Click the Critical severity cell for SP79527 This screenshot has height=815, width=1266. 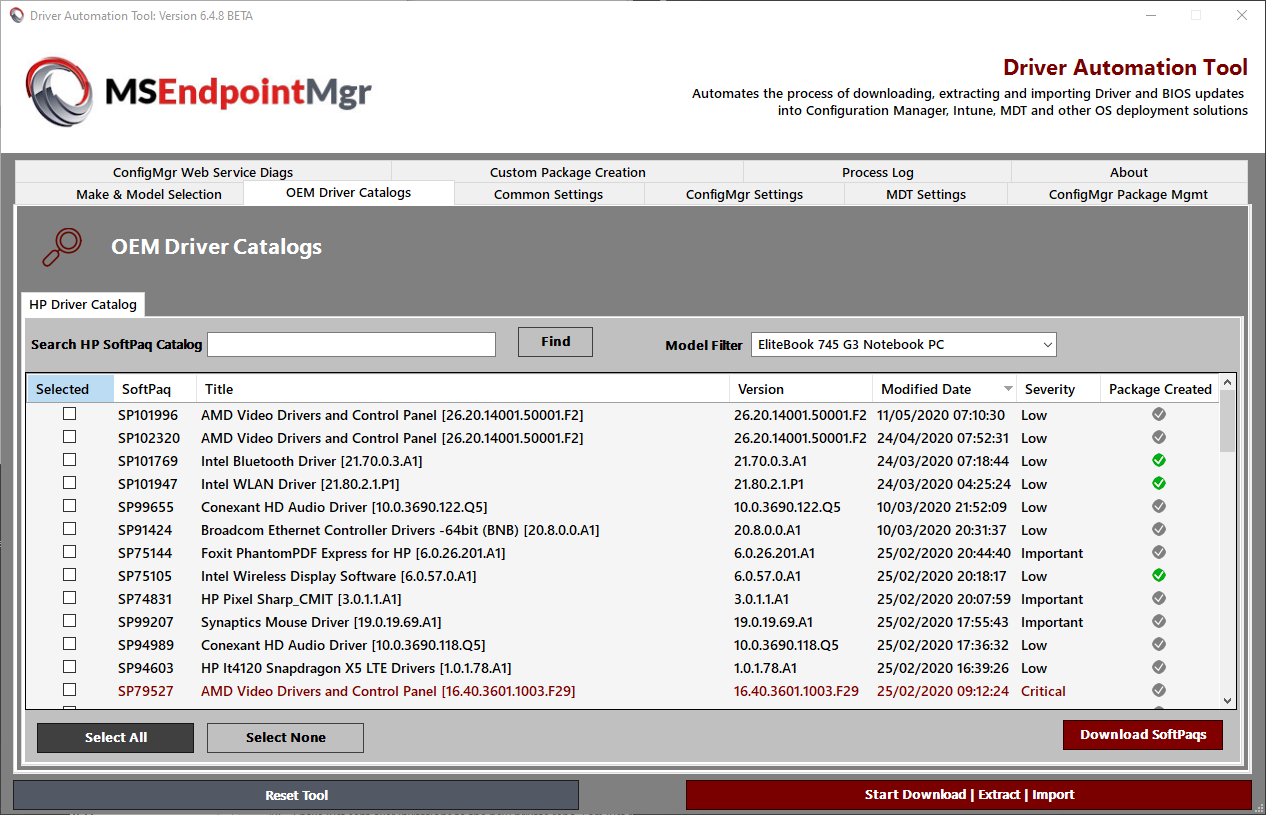point(1043,691)
